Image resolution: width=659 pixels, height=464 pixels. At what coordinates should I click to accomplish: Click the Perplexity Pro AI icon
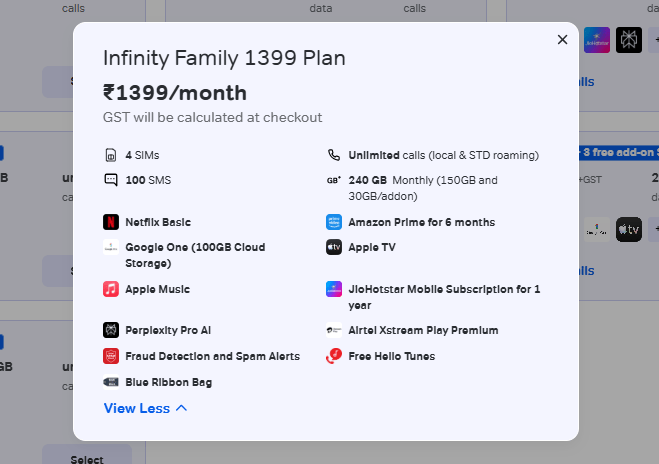(x=111, y=330)
